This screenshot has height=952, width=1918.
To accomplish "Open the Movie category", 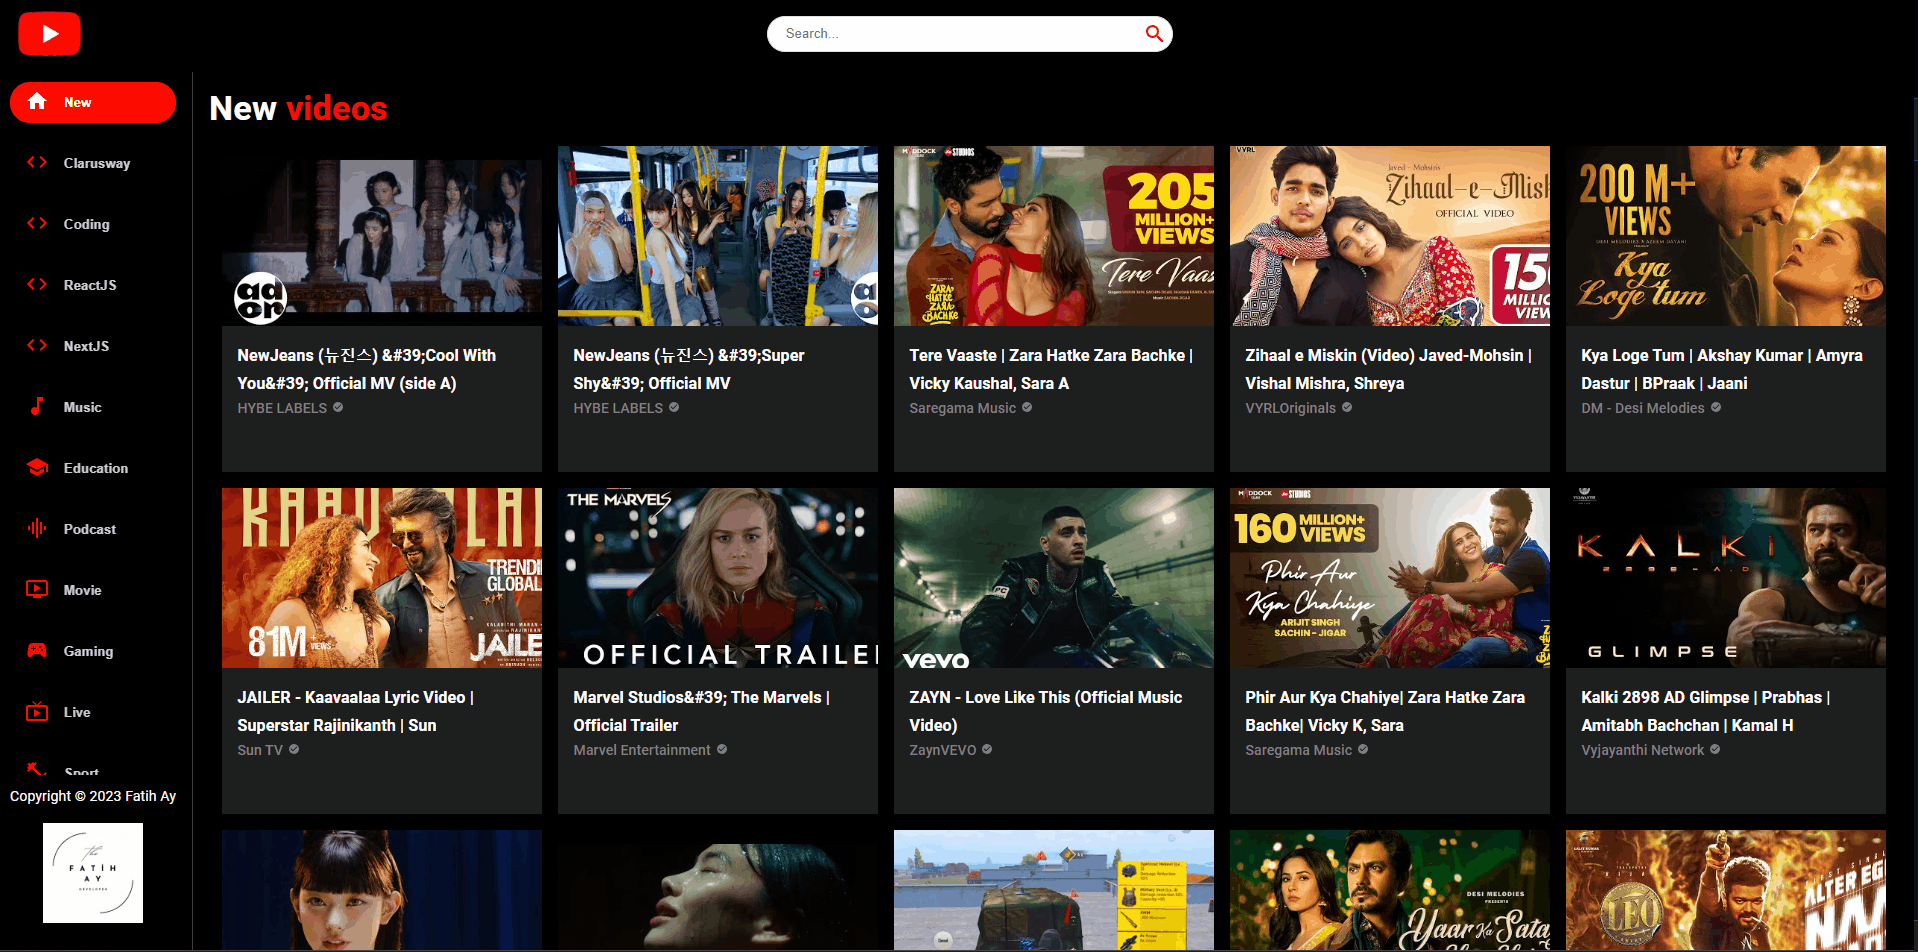I will coord(93,590).
